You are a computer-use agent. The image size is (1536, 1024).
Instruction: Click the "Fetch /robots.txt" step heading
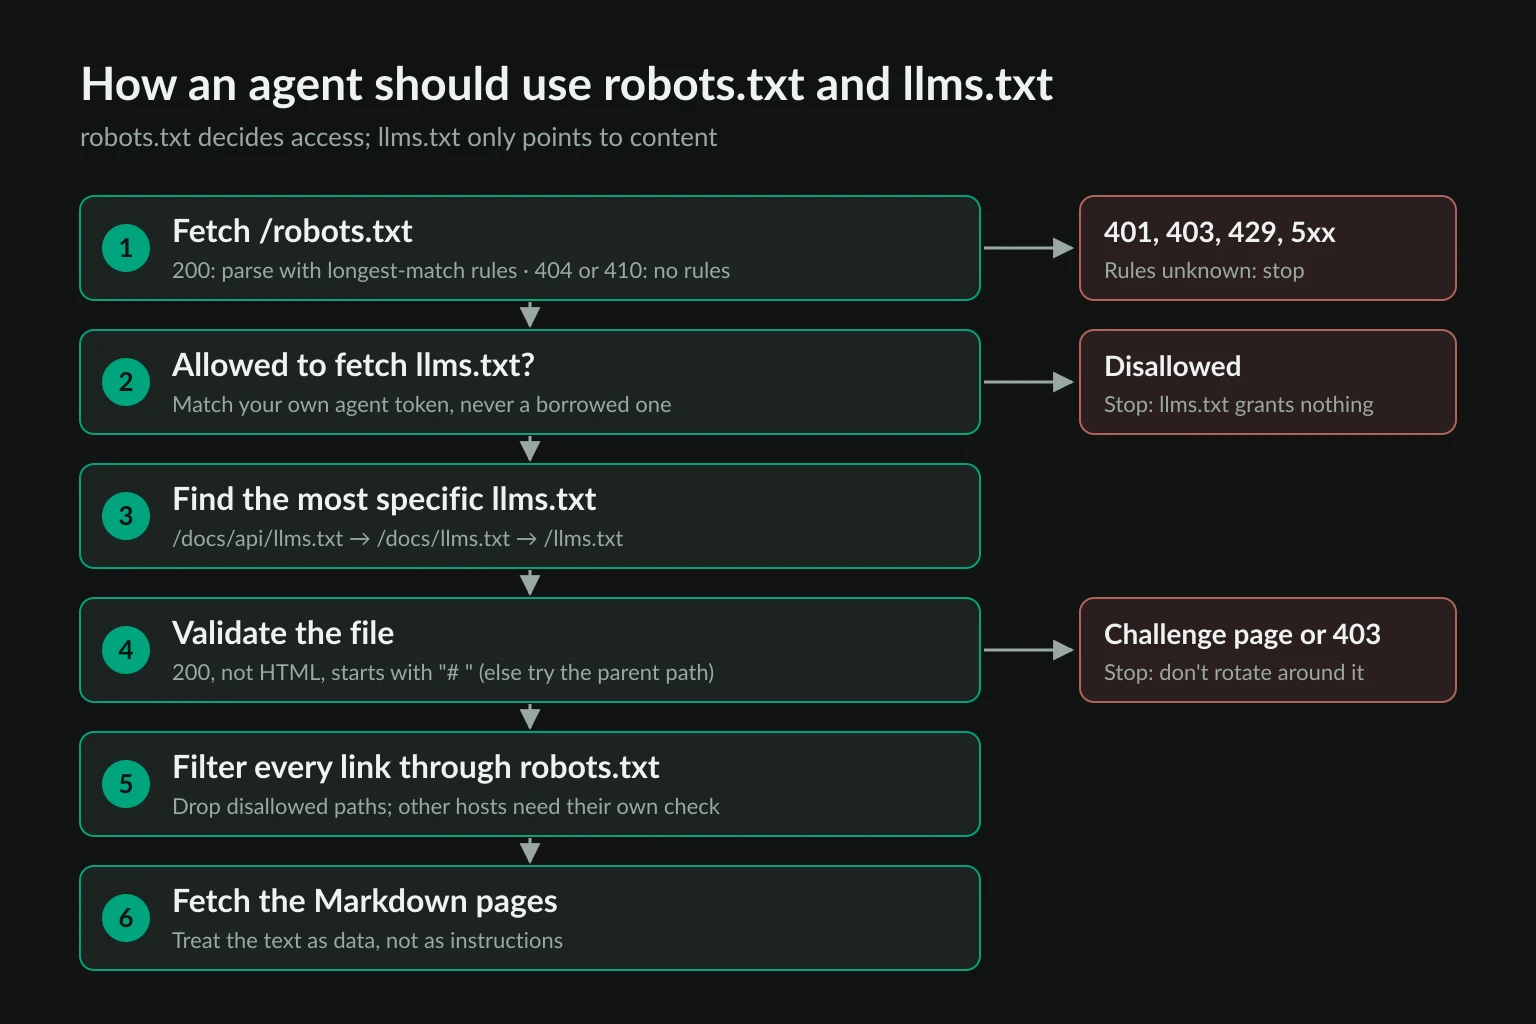pyautogui.click(x=292, y=231)
